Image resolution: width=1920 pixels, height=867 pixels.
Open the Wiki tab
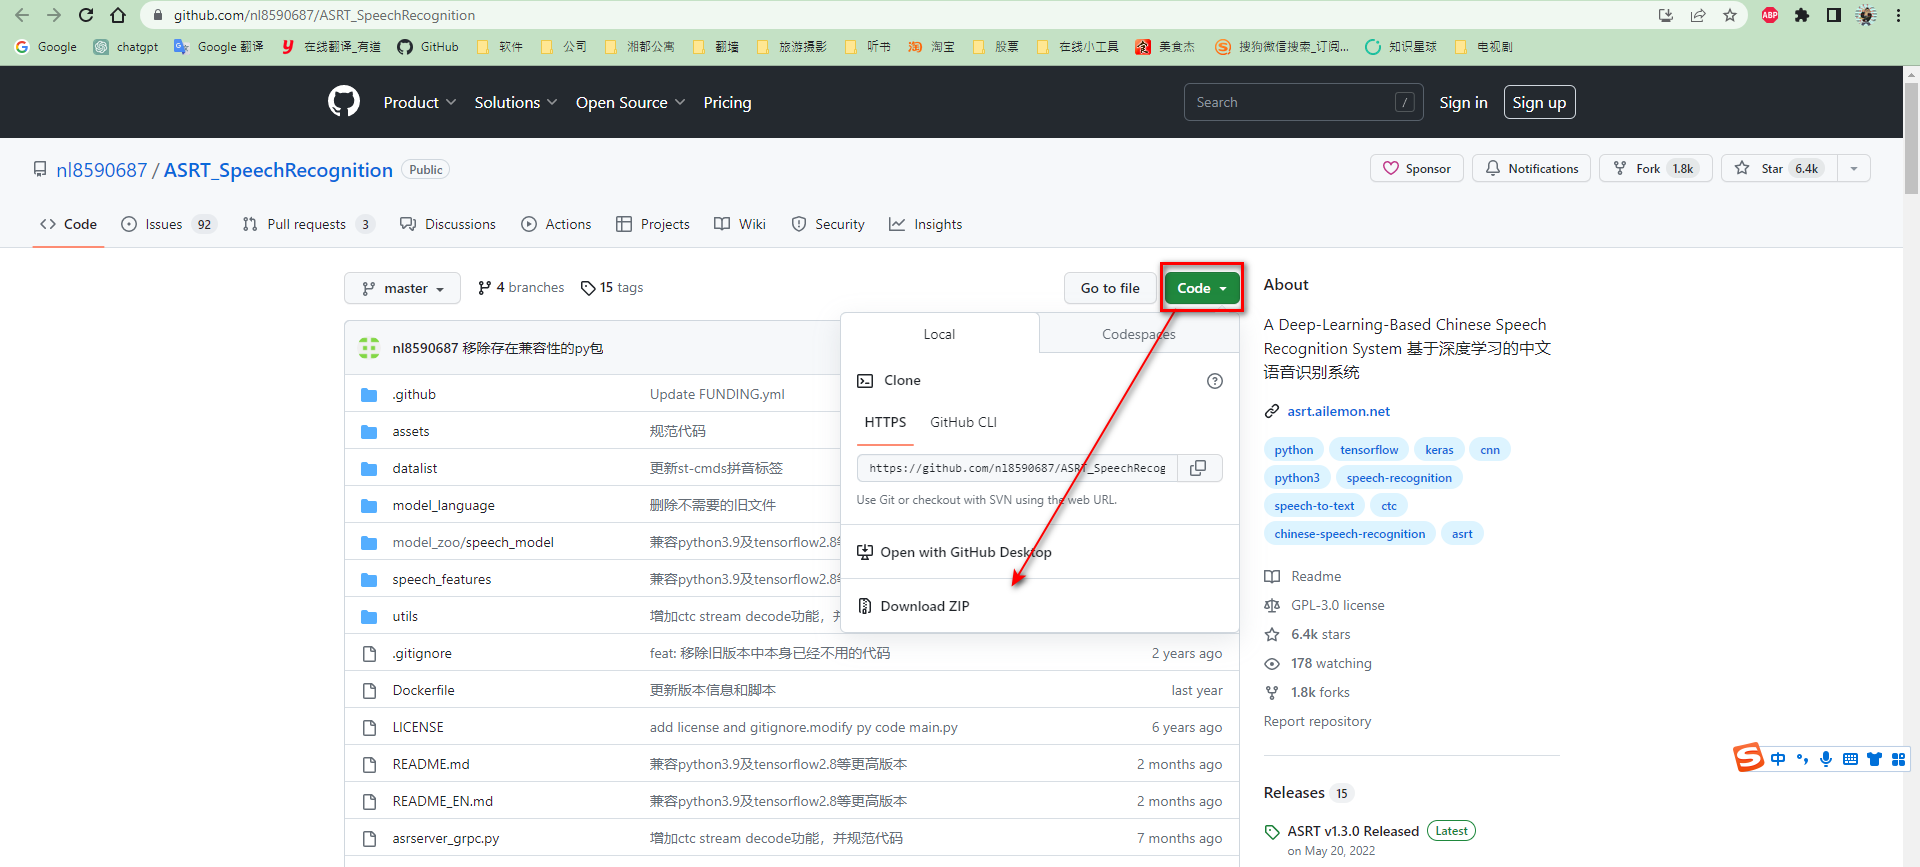point(740,224)
